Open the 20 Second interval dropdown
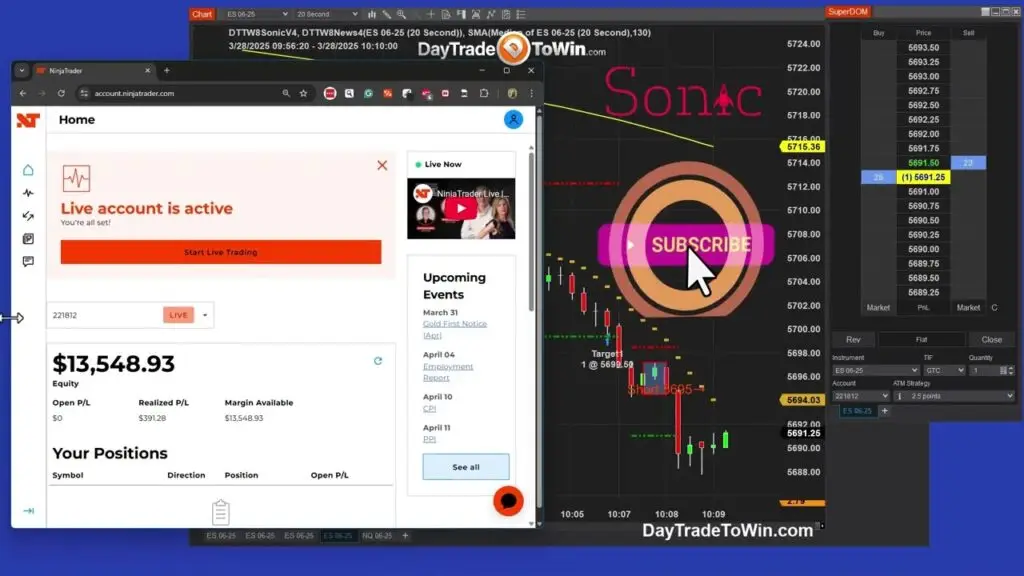1024x576 pixels. point(326,14)
